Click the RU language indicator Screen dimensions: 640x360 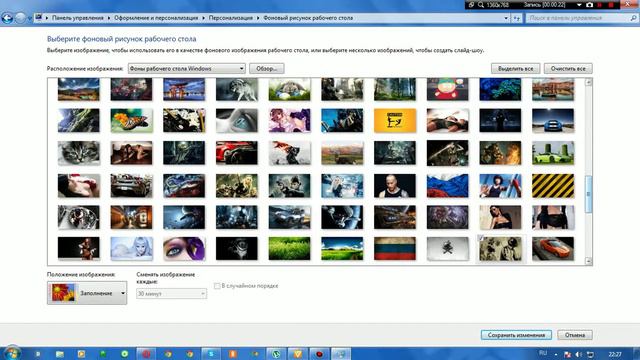point(543,353)
